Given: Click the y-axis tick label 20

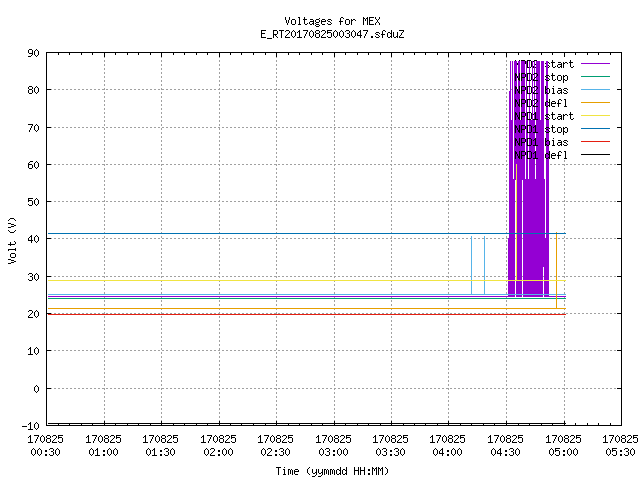Looking at the screenshot, I should coord(33,314).
